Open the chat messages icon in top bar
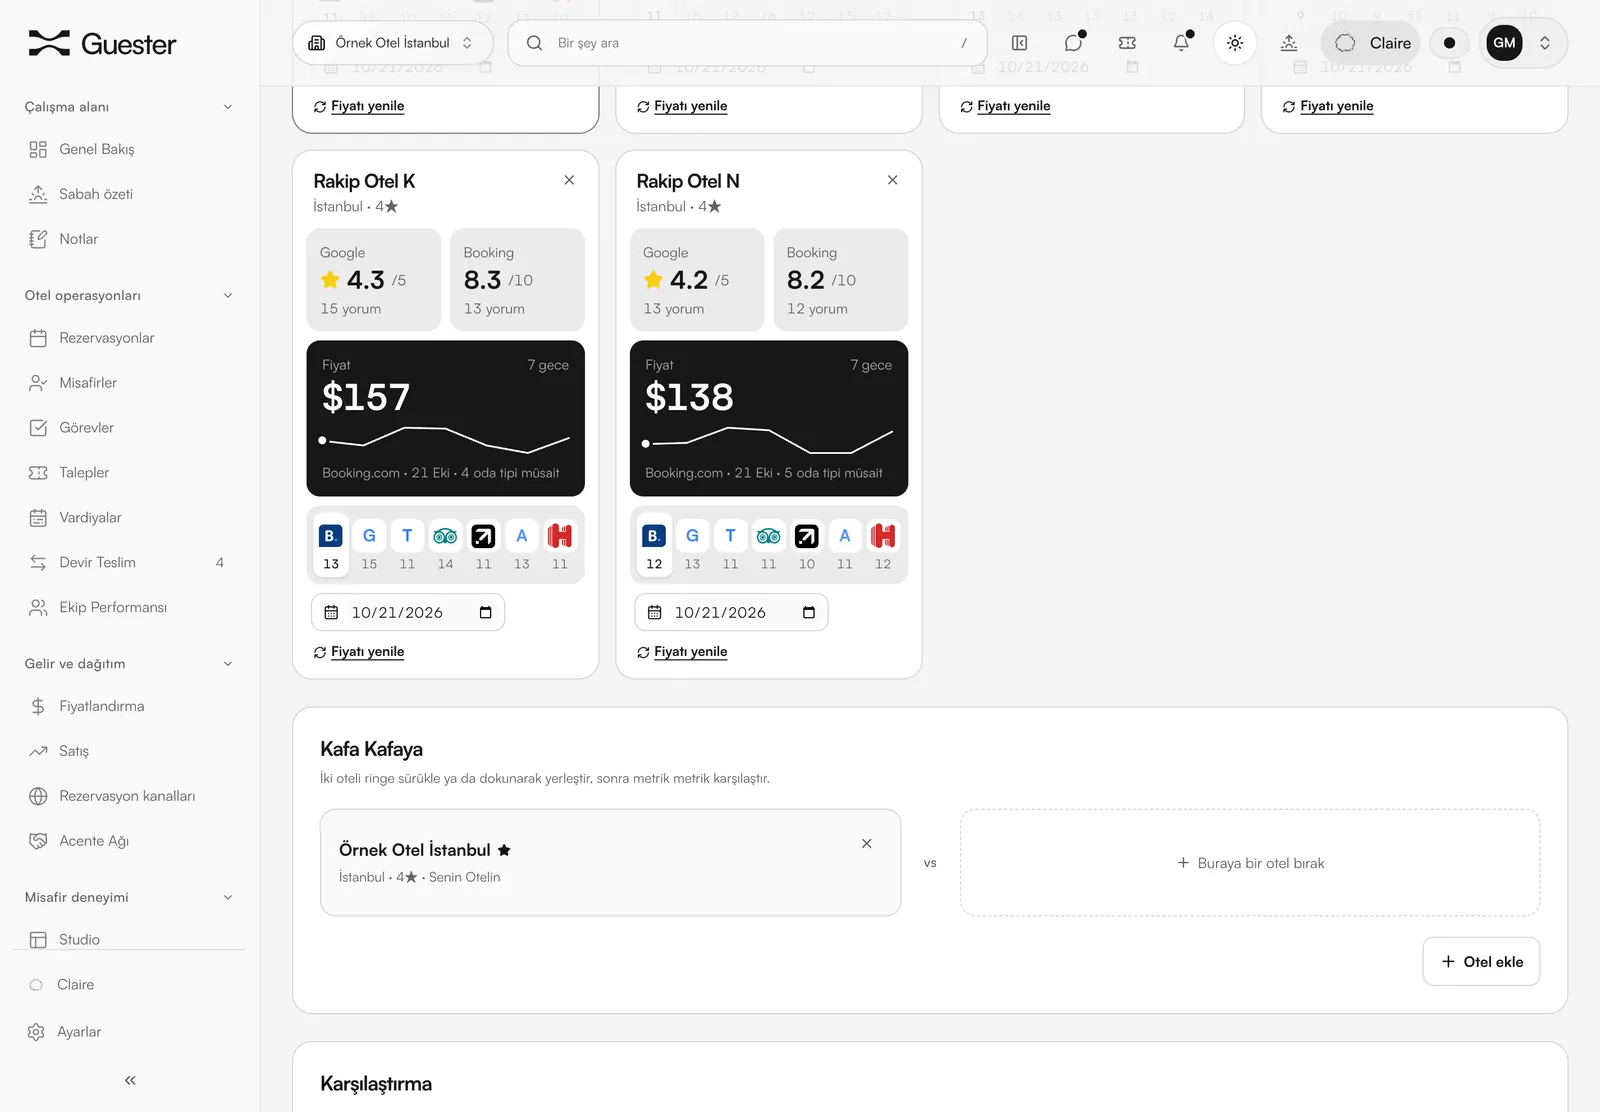The image size is (1600, 1112). 1074,43
